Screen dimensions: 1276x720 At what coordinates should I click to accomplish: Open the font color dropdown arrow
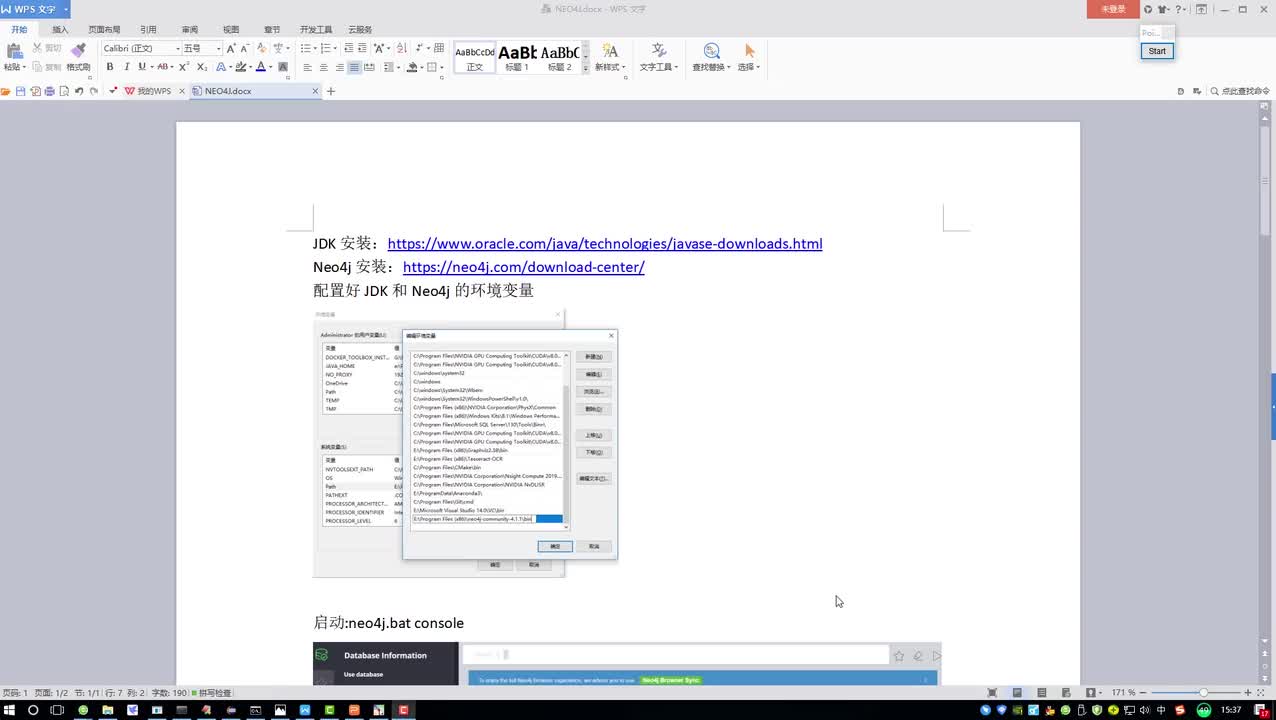(271, 67)
